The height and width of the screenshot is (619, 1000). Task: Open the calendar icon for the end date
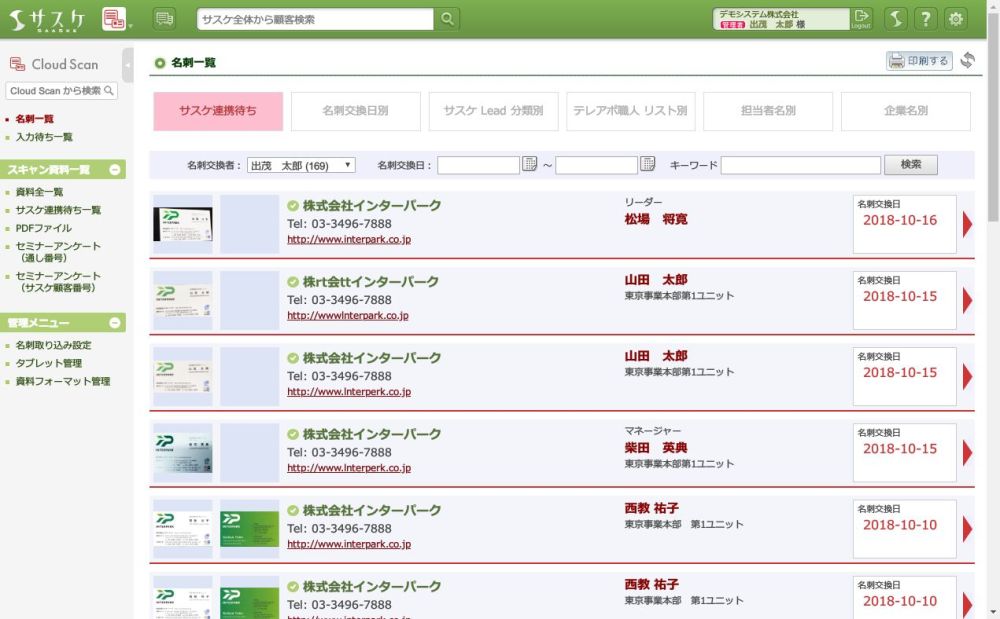click(647, 164)
